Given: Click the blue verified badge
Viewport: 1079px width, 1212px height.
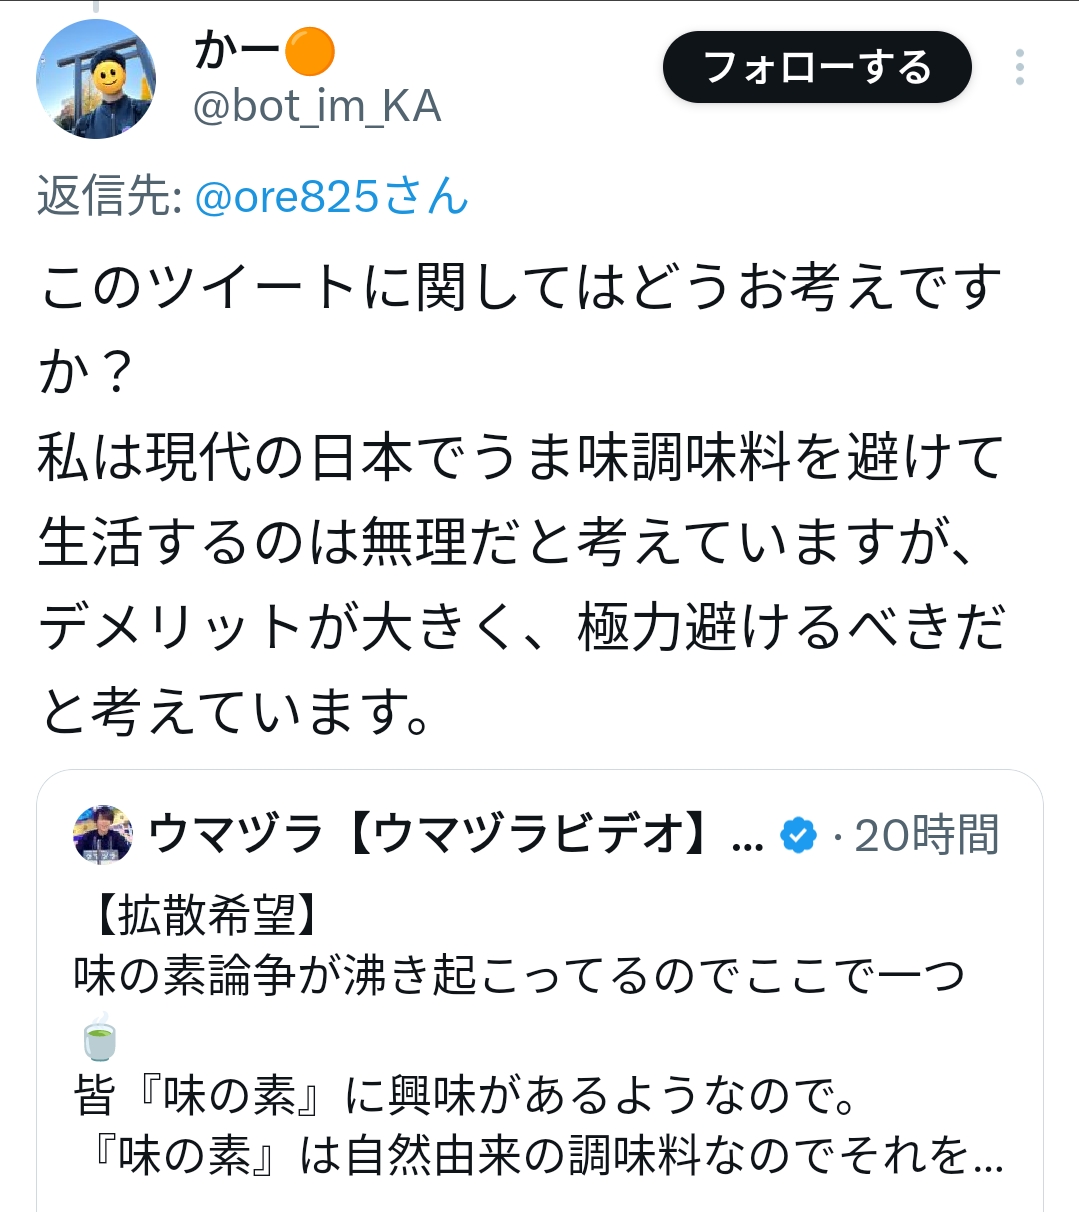Looking at the screenshot, I should coord(798,835).
